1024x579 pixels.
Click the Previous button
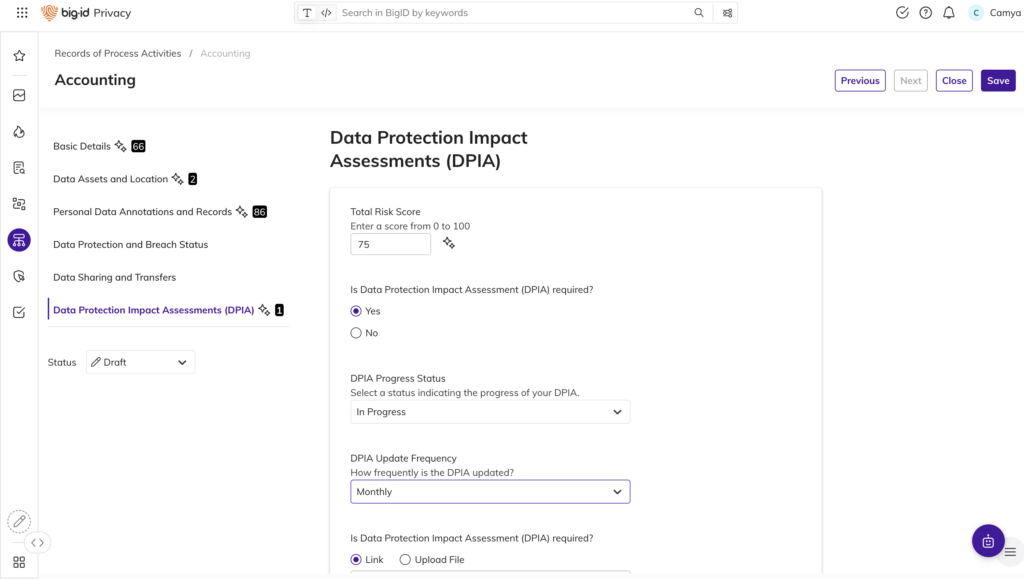(860, 80)
